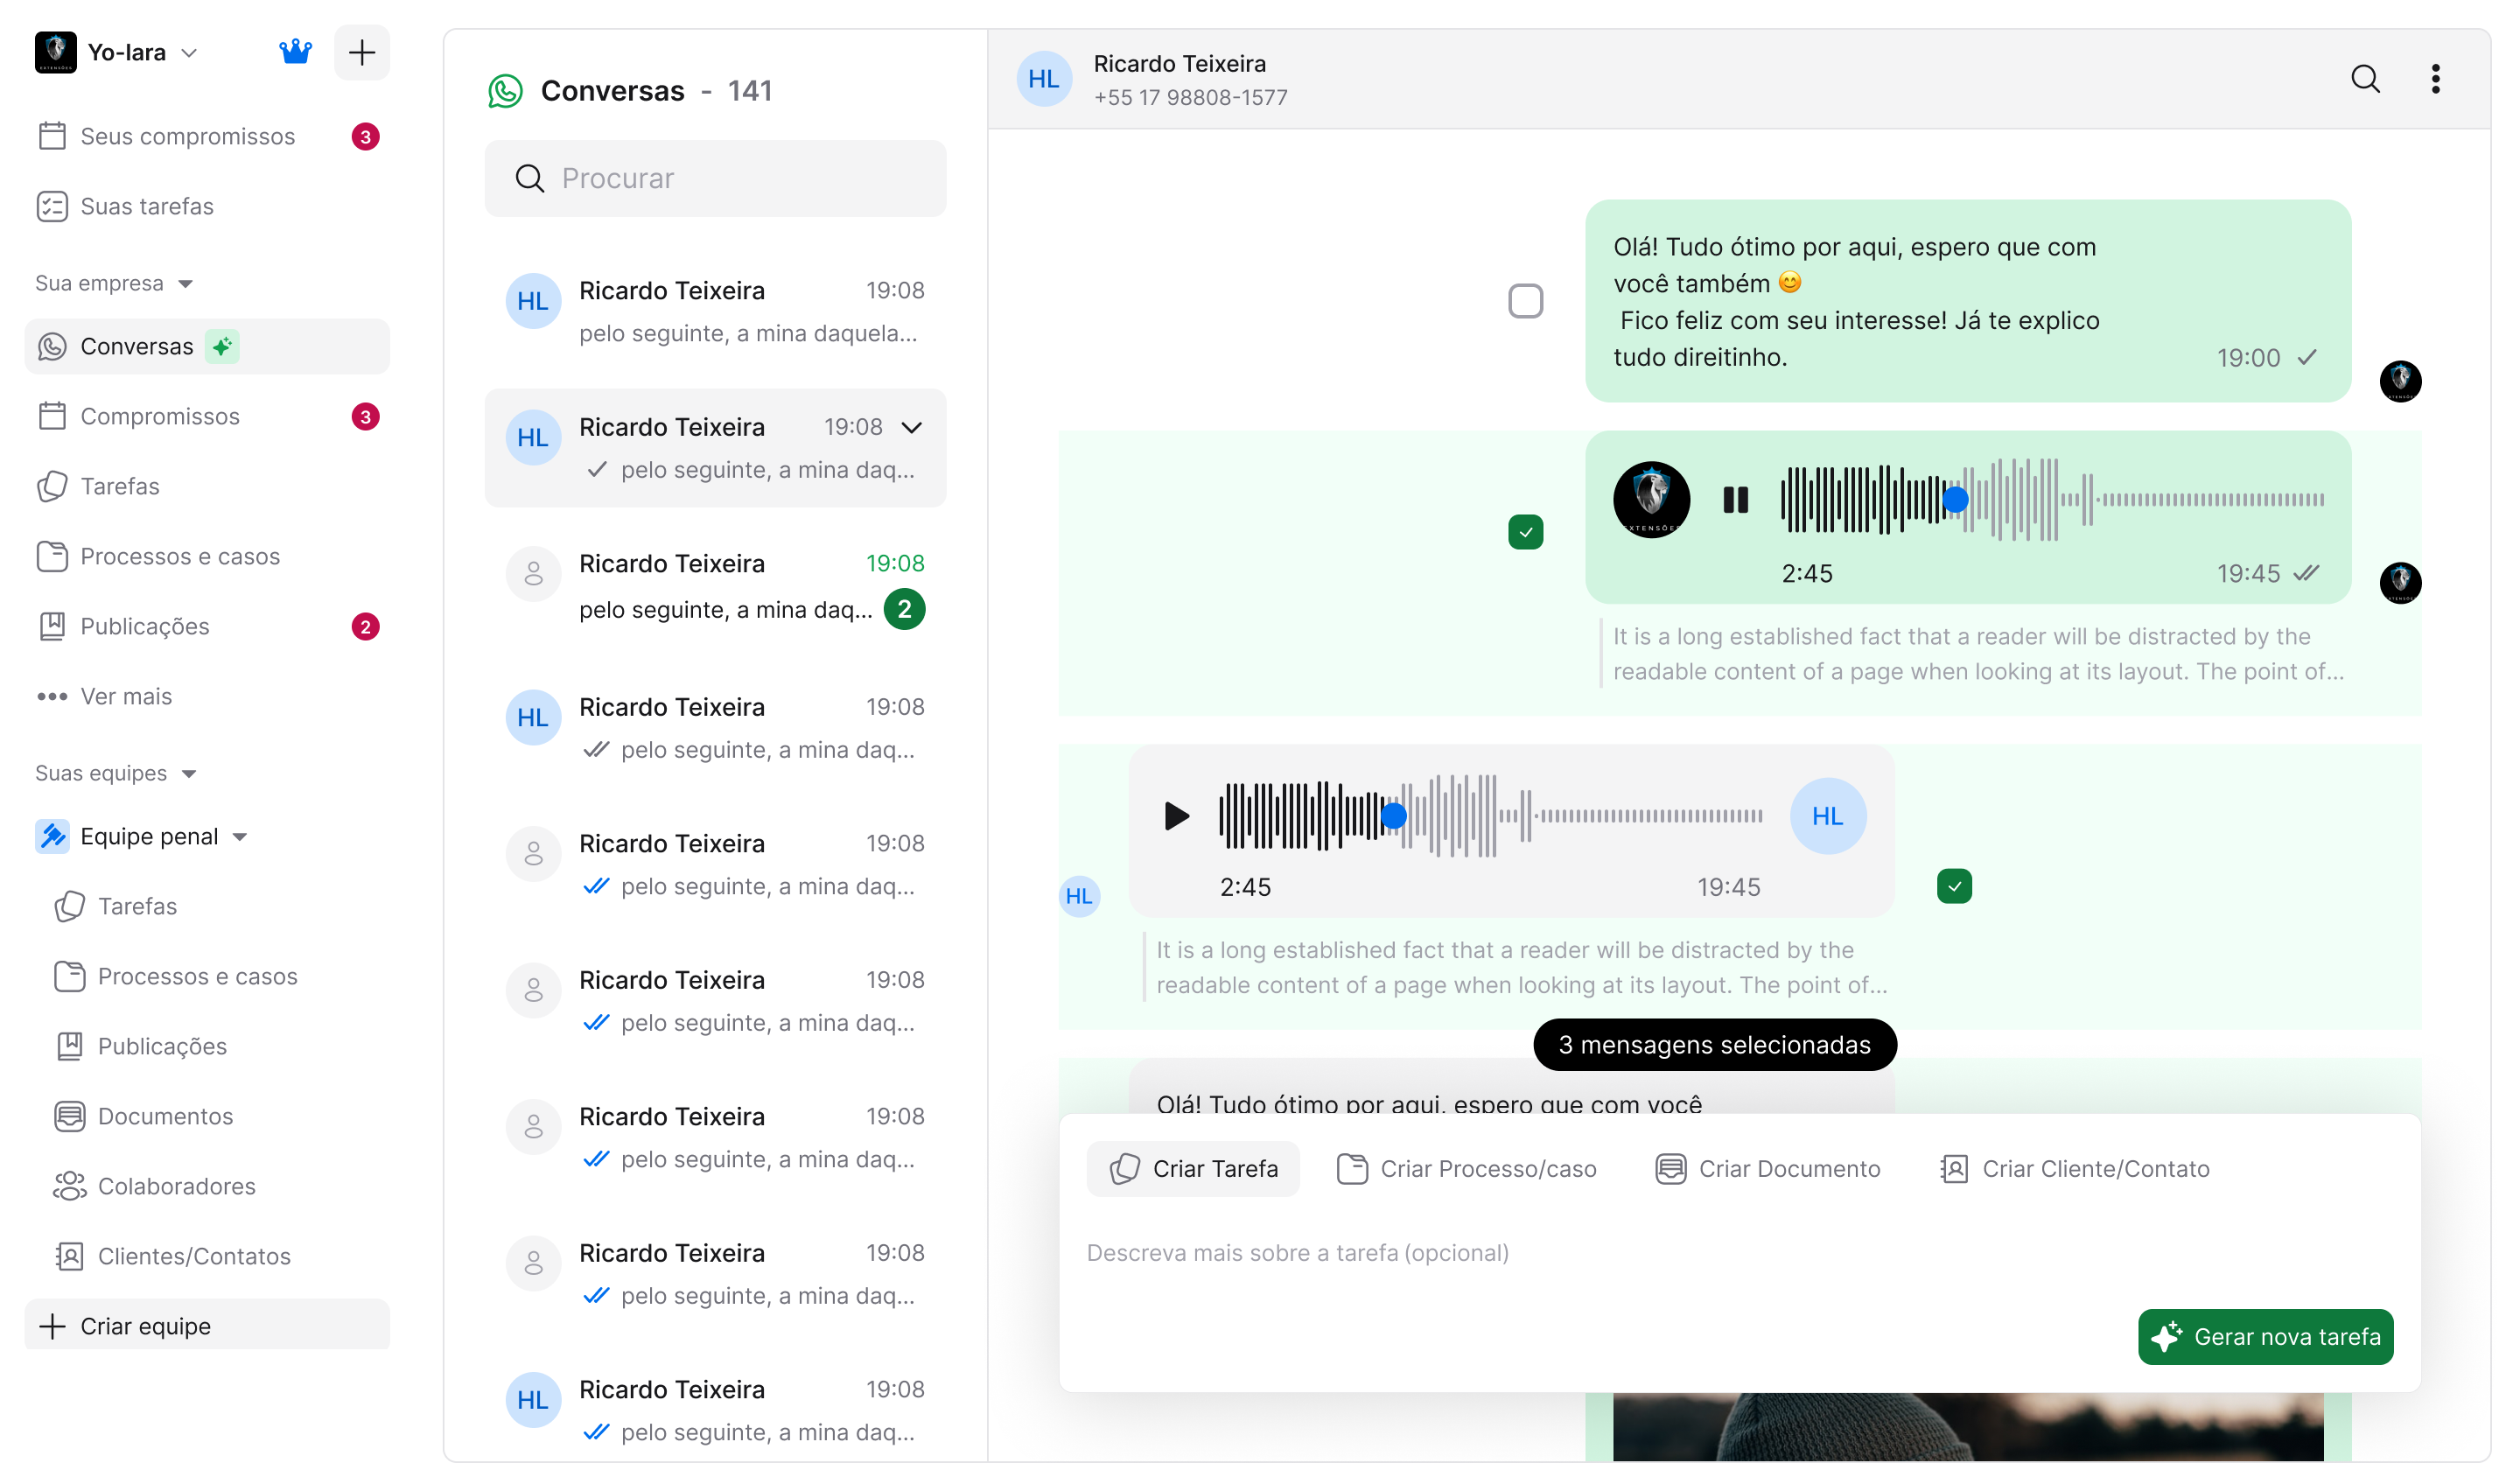The height and width of the screenshot is (1463, 2520).
Task: Click the HL avatar in the chat header
Action: click(1044, 79)
